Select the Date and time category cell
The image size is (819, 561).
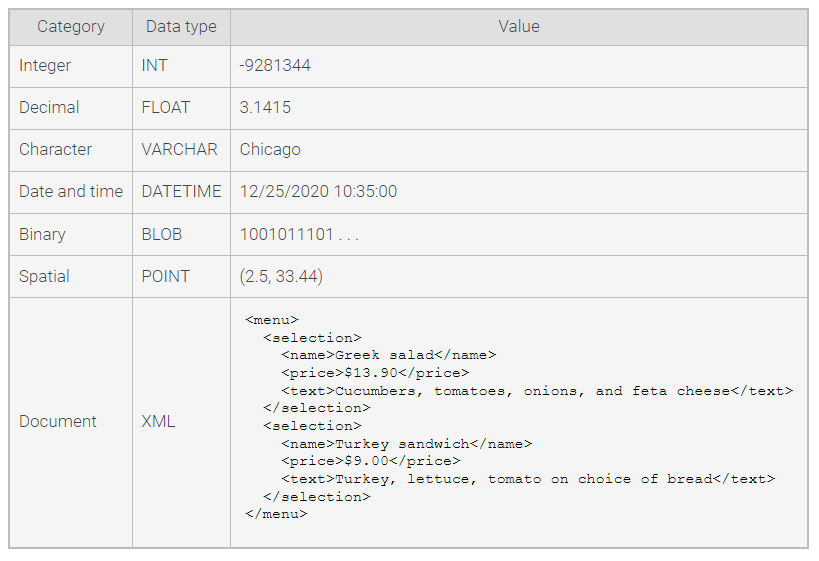click(71, 192)
